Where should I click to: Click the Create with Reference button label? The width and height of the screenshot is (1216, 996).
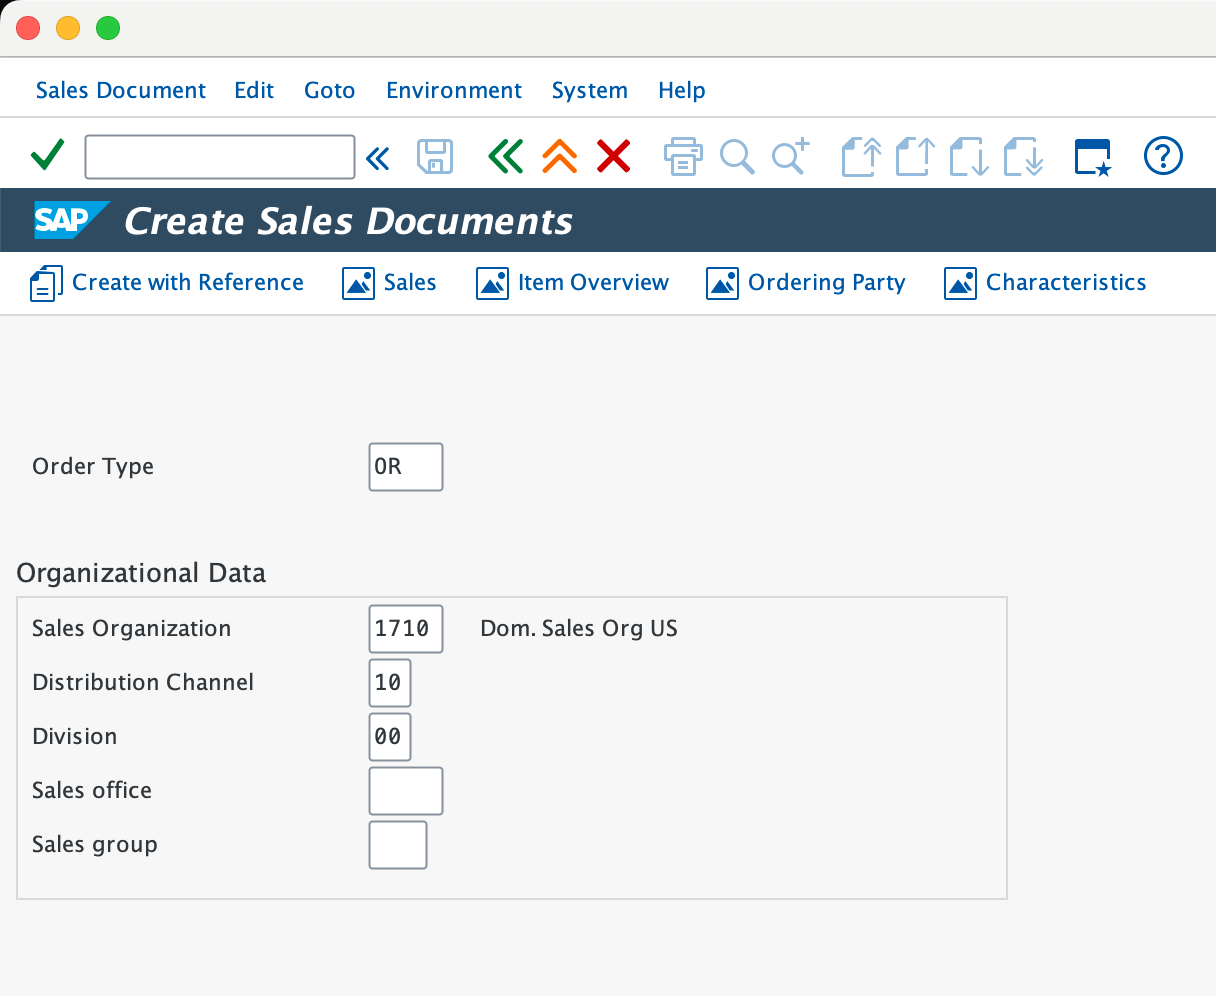tap(188, 283)
